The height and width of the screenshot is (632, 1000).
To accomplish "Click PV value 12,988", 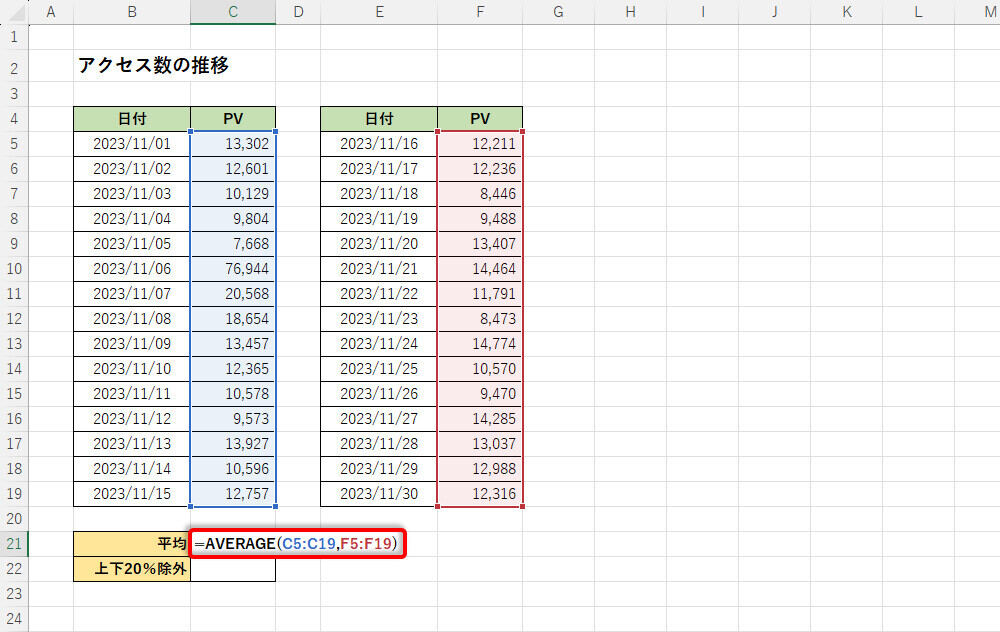I will tap(480, 469).
